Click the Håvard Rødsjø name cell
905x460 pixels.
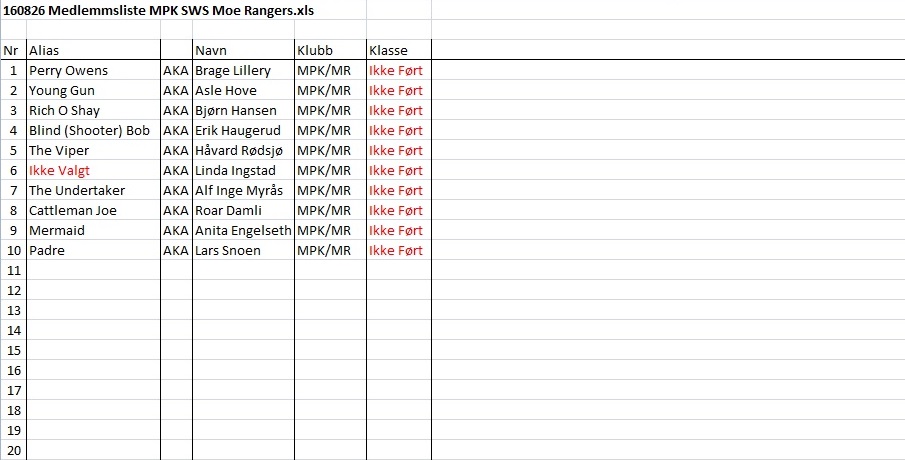[244, 150]
